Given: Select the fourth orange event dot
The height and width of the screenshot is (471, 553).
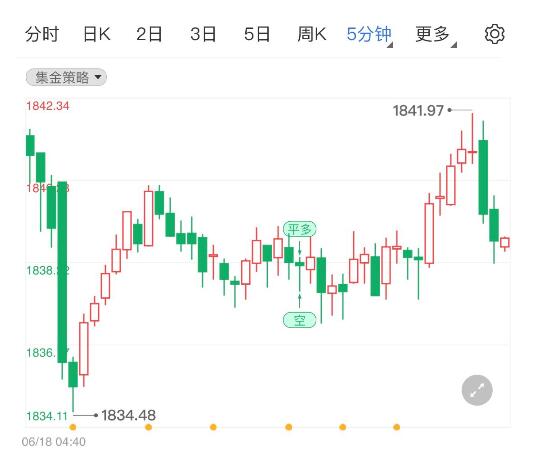Looking at the screenshot, I should point(288,427).
